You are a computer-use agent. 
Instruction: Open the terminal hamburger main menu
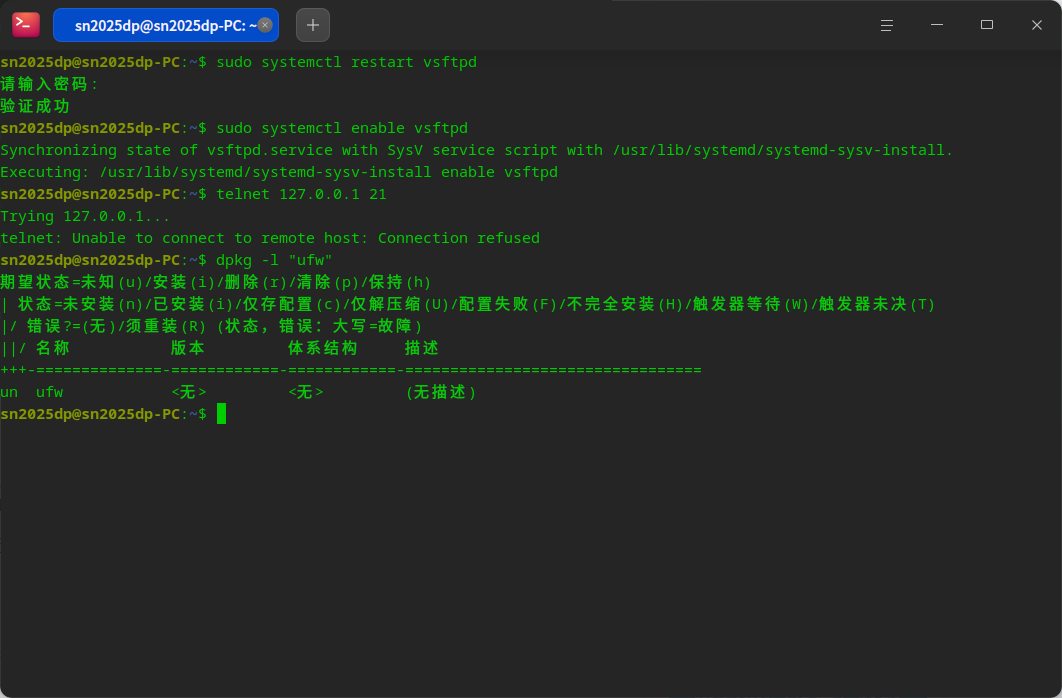click(x=887, y=25)
